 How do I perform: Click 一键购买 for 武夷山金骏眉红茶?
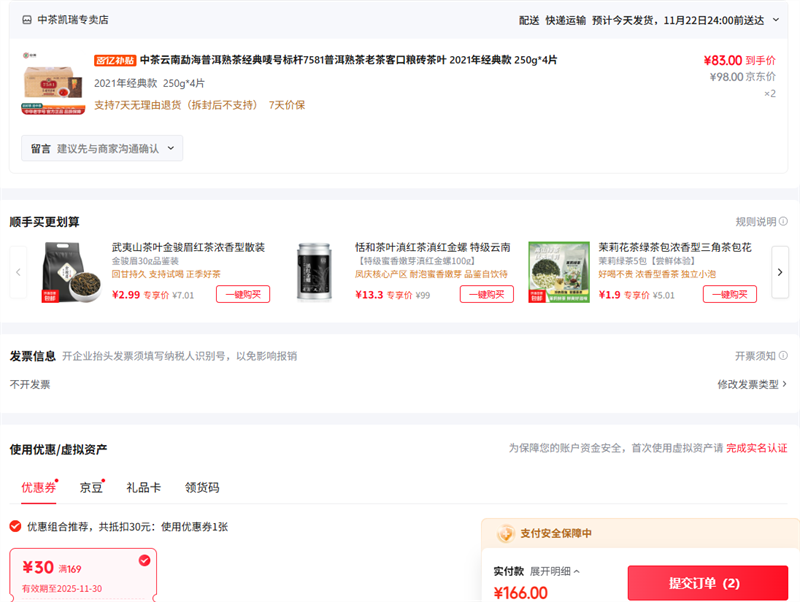(x=243, y=294)
